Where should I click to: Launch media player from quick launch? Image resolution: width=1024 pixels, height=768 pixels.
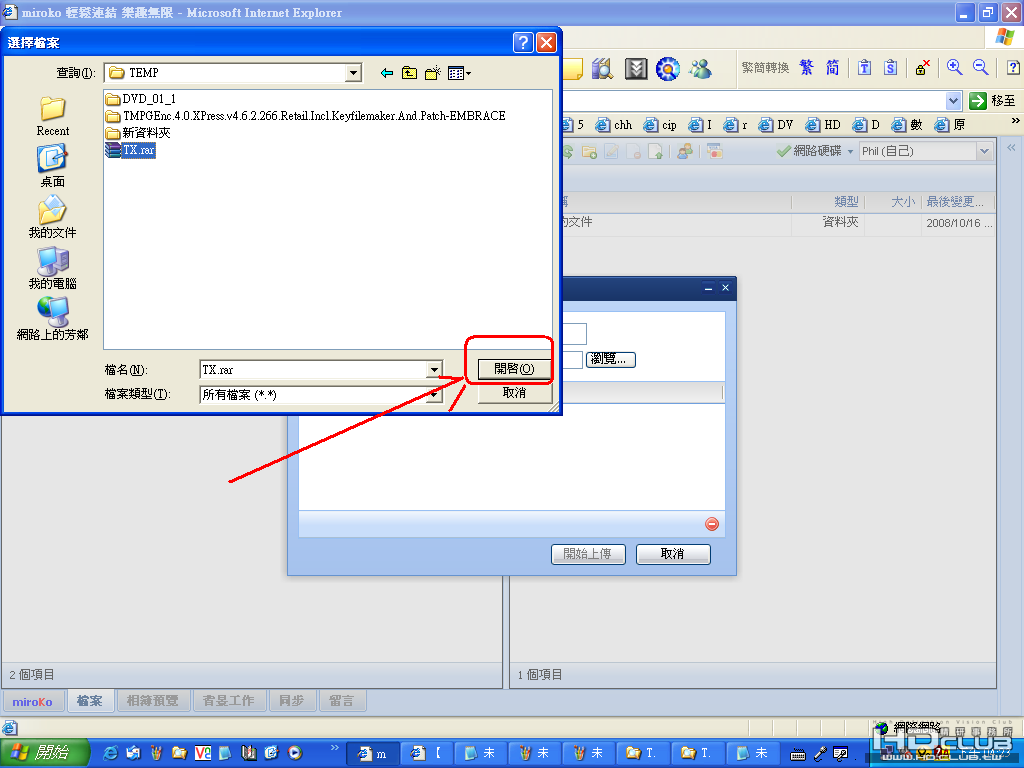(x=295, y=753)
